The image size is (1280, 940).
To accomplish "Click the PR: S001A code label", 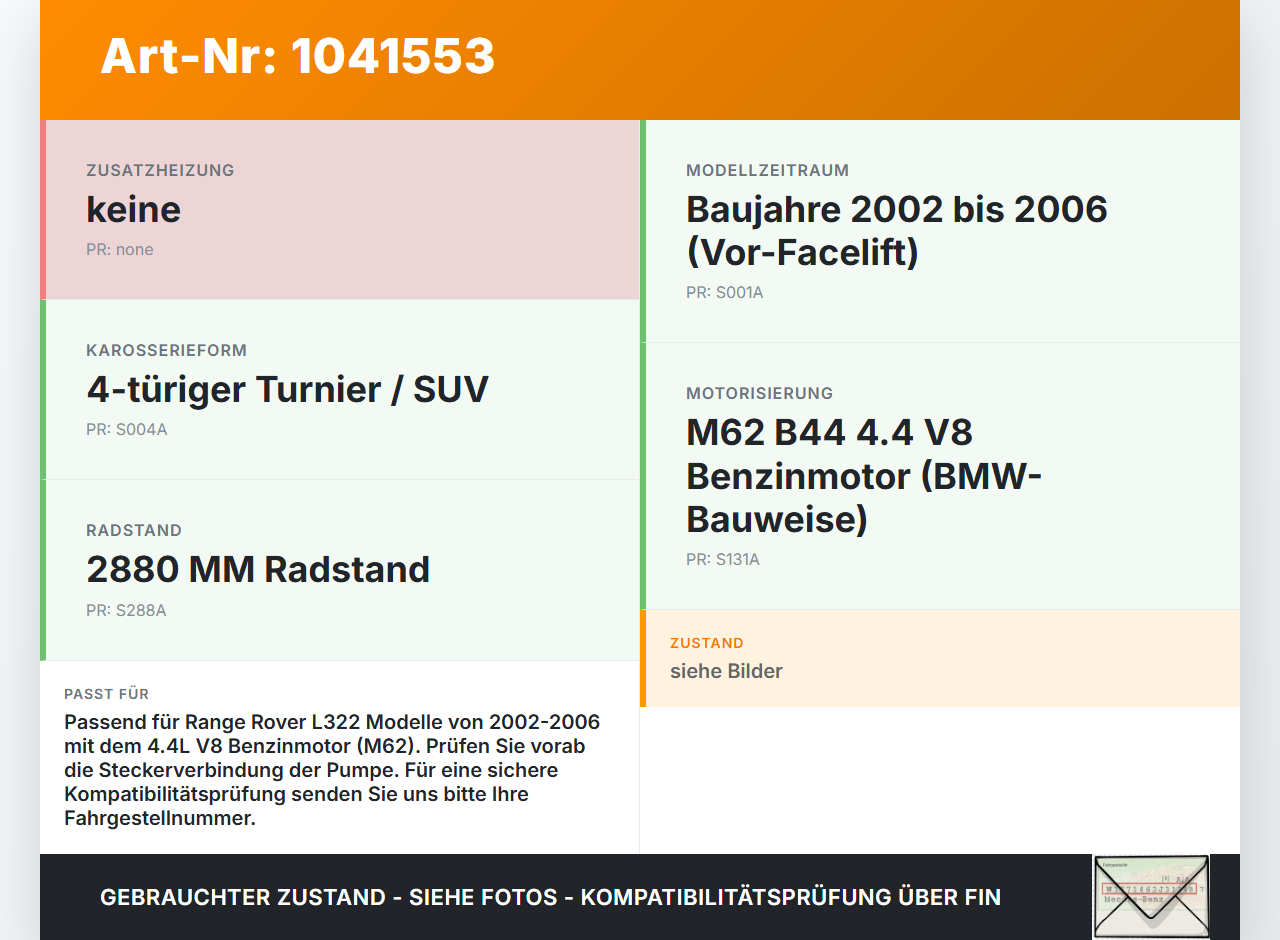I will (725, 293).
